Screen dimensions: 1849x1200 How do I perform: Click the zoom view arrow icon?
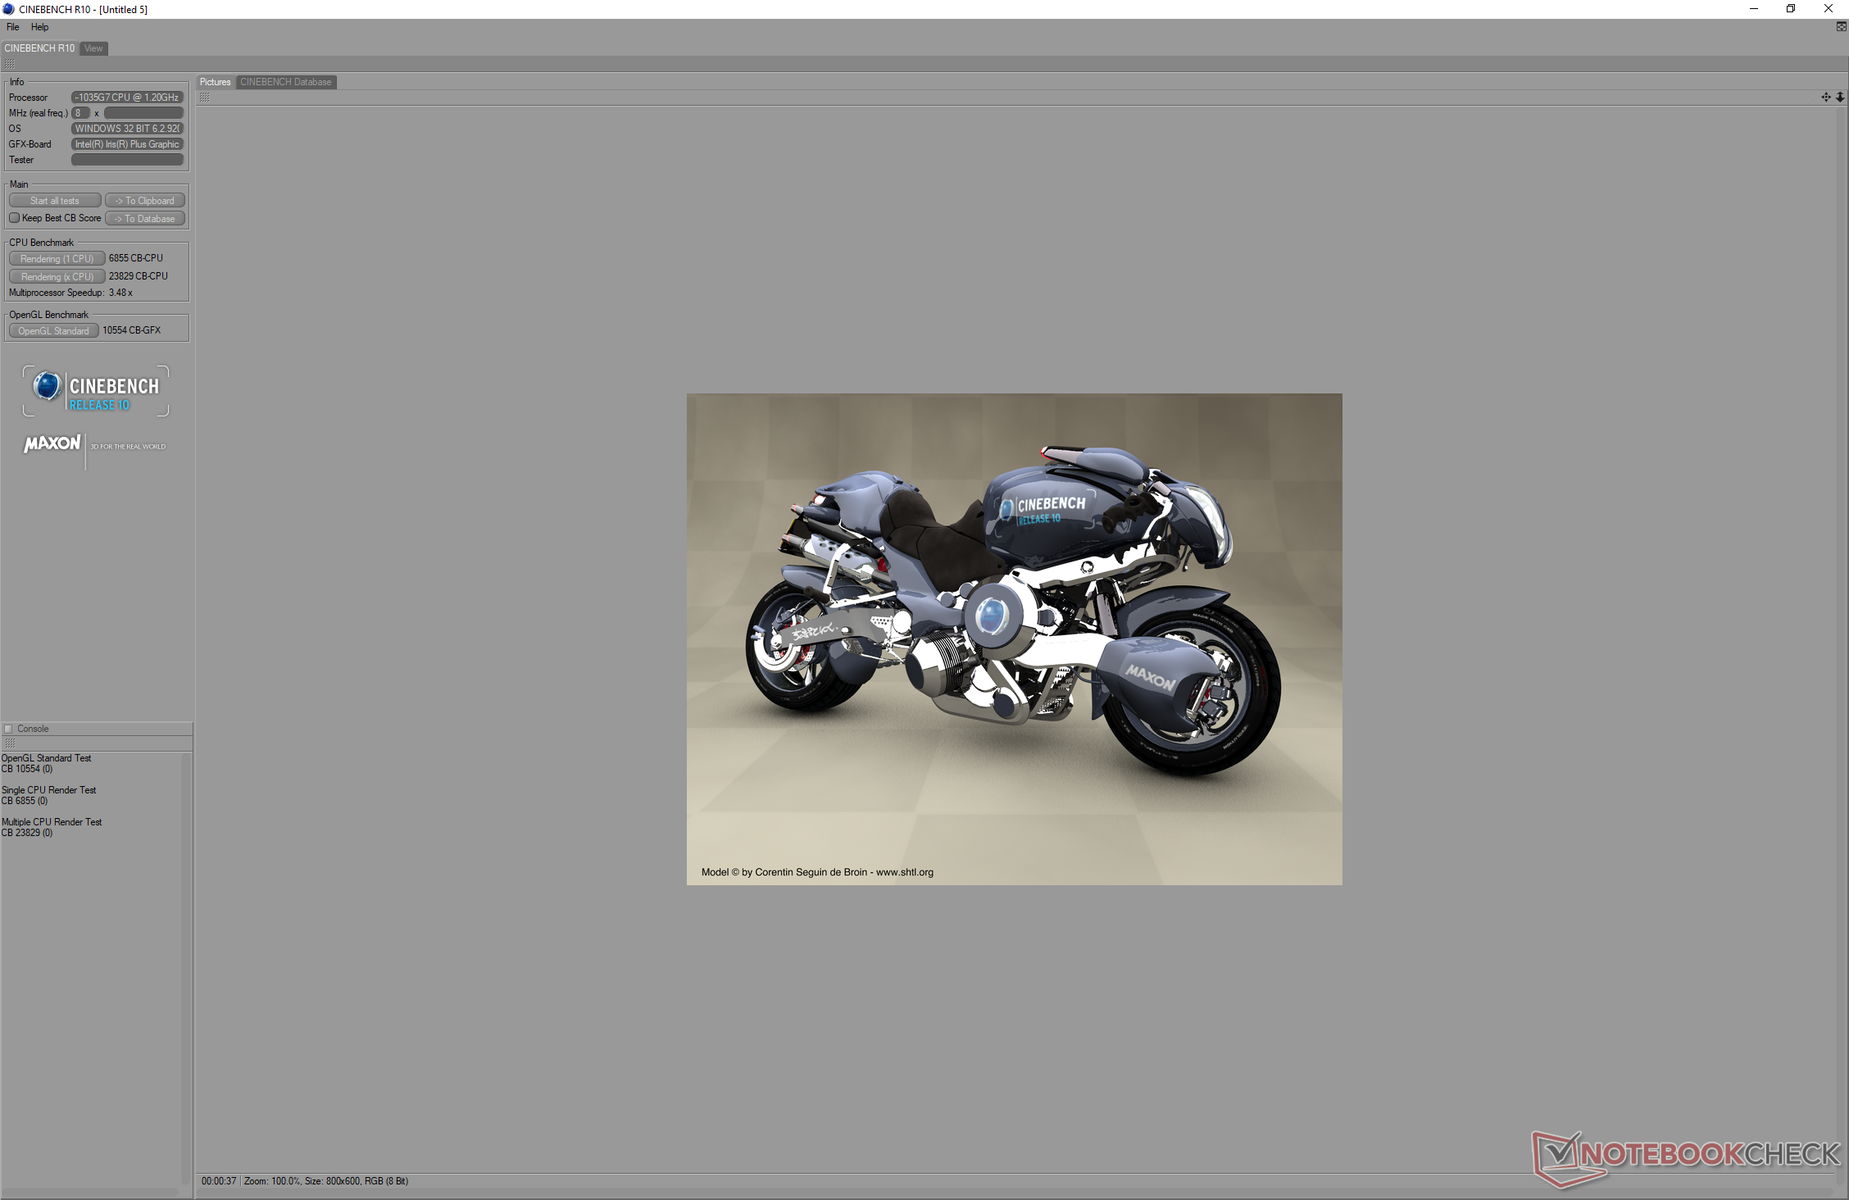click(1840, 97)
